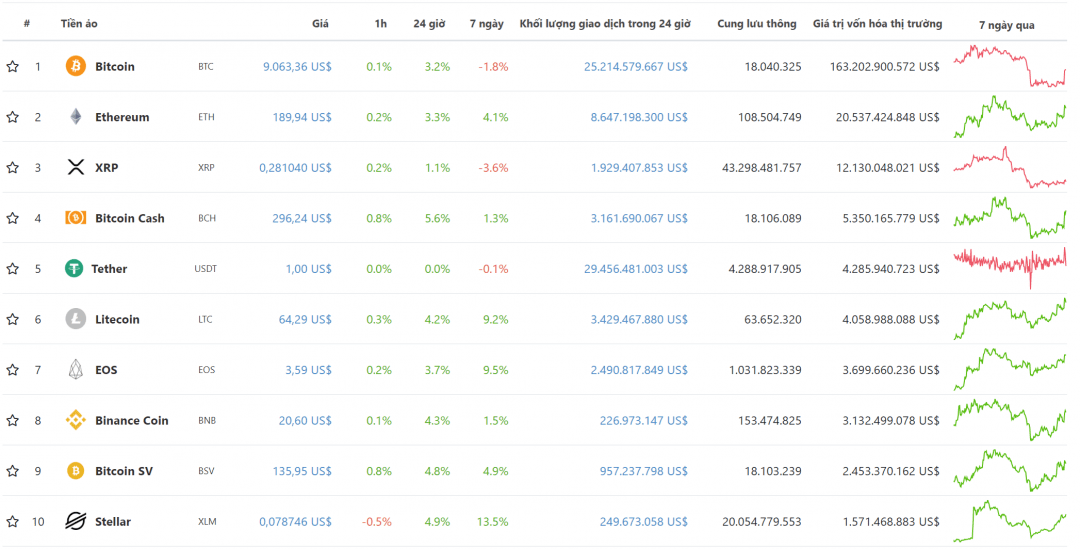This screenshot has height=549, width=1080.
Task: Sort by Cung lưu thông header
Action: [x=756, y=23]
